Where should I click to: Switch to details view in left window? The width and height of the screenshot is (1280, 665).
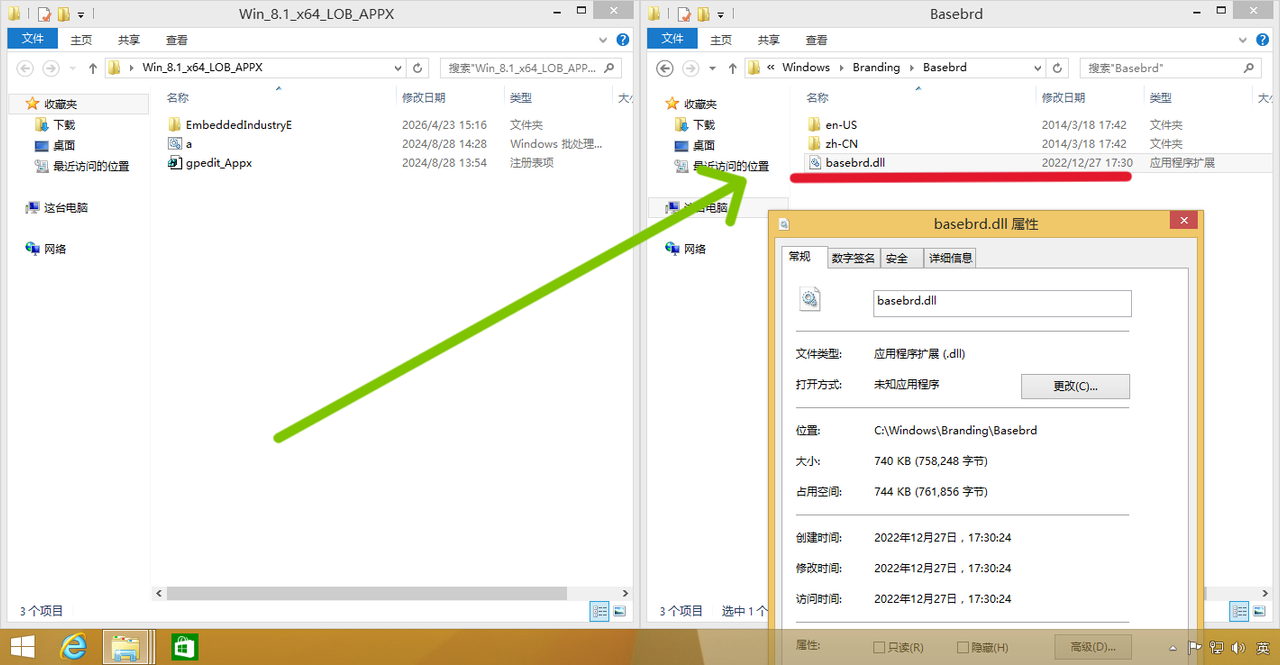[x=600, y=611]
